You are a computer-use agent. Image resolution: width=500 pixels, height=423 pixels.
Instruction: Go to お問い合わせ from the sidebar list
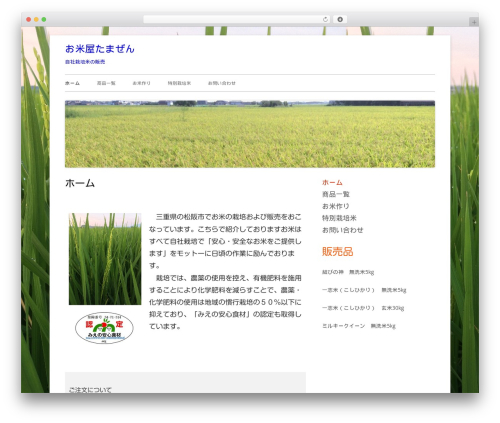pyautogui.click(x=342, y=230)
